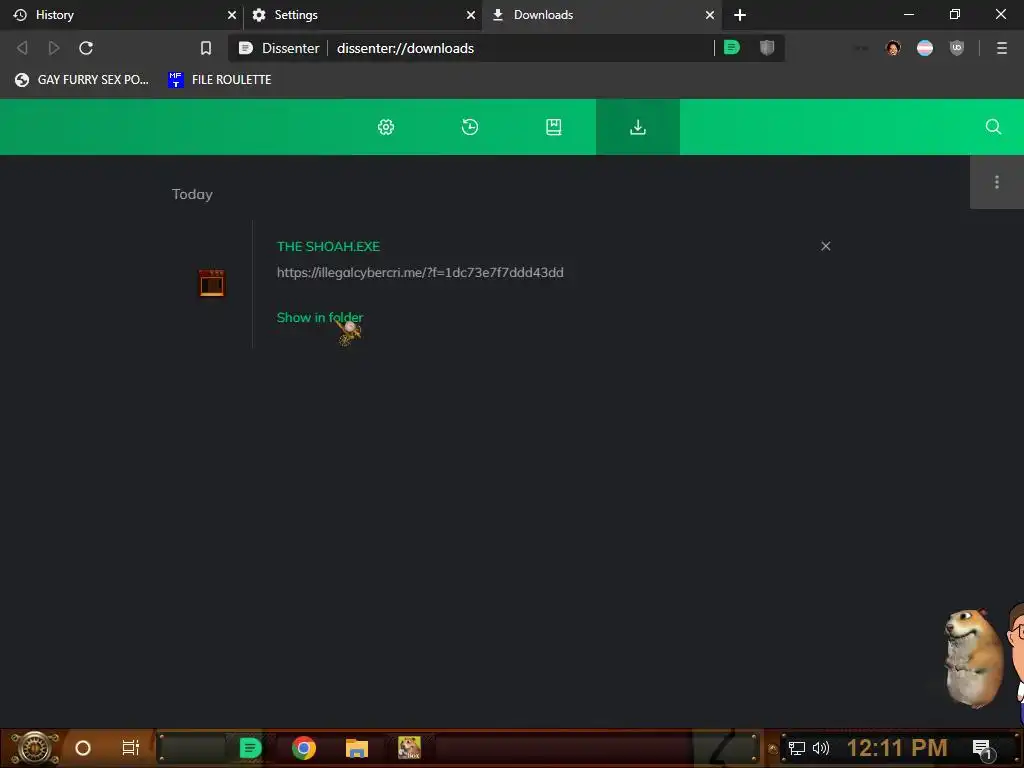Remove THE SHOAH.EXE entry from the list
Viewport: 1024px width, 768px height.
click(825, 246)
